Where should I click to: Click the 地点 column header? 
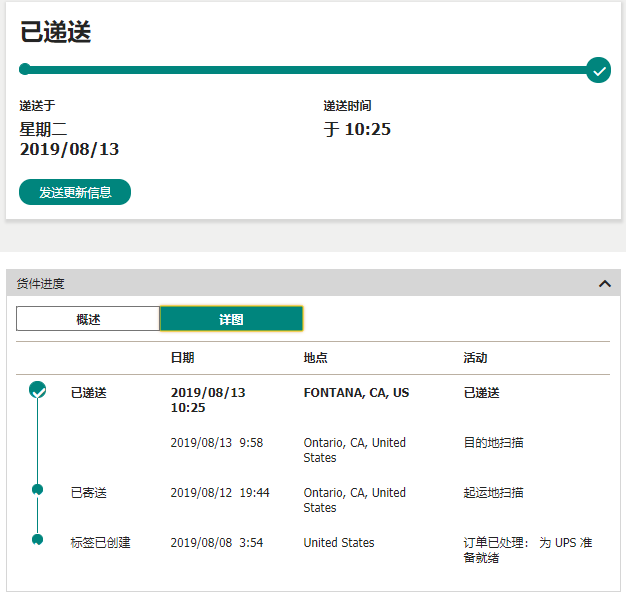point(315,358)
